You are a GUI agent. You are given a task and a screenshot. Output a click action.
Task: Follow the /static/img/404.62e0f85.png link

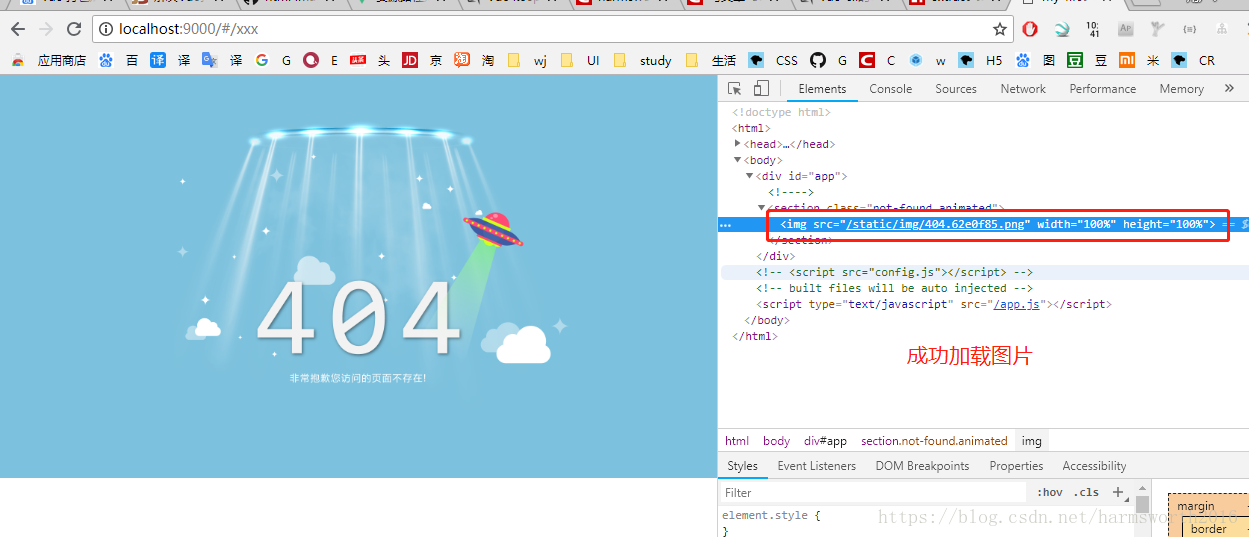pyautogui.click(x=935, y=224)
